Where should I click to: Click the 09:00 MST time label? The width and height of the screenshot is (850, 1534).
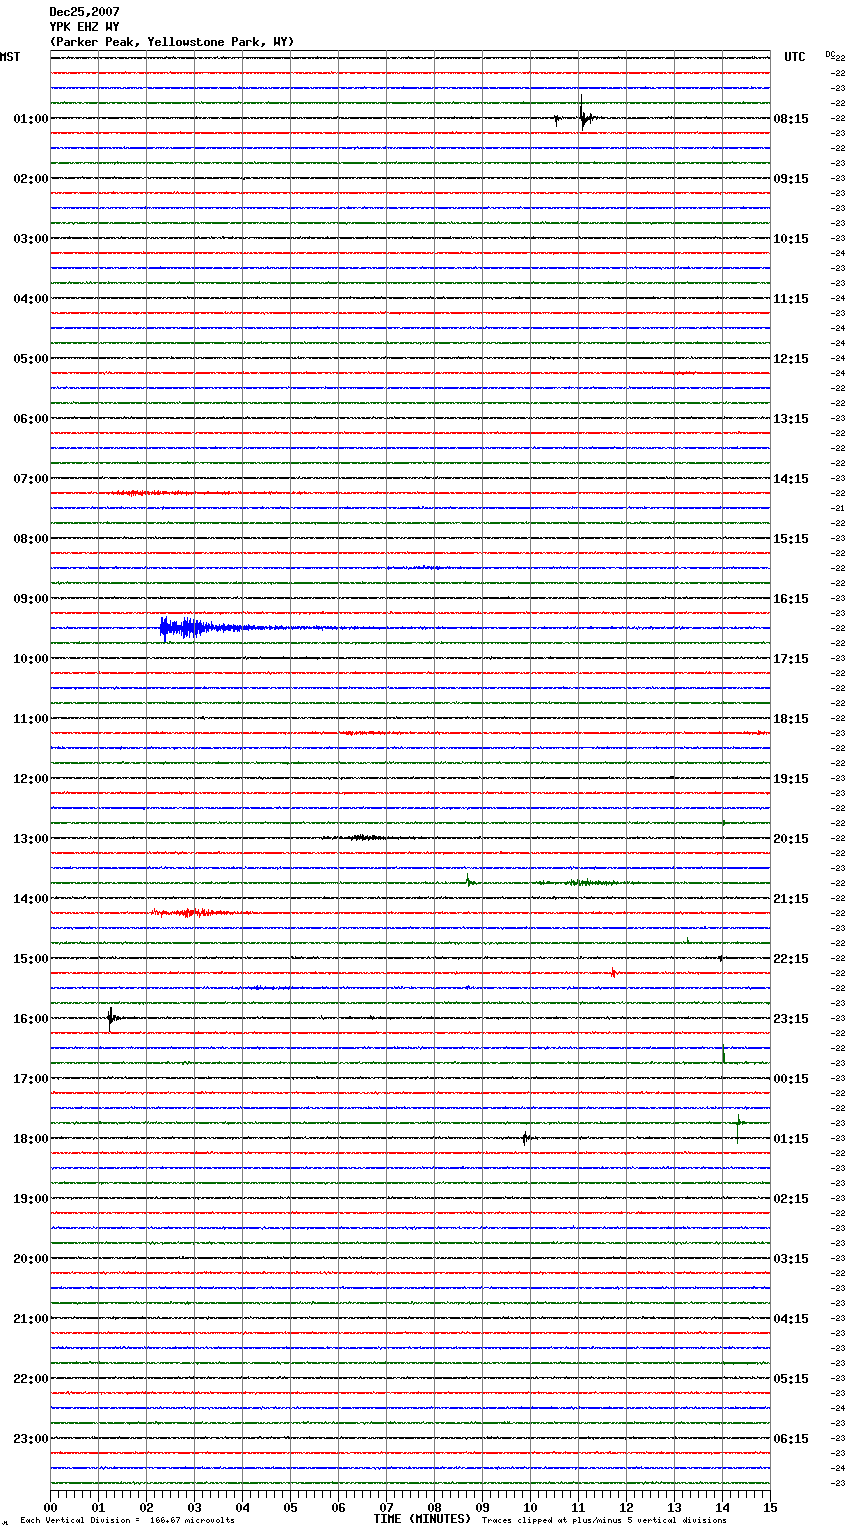click(x=31, y=599)
